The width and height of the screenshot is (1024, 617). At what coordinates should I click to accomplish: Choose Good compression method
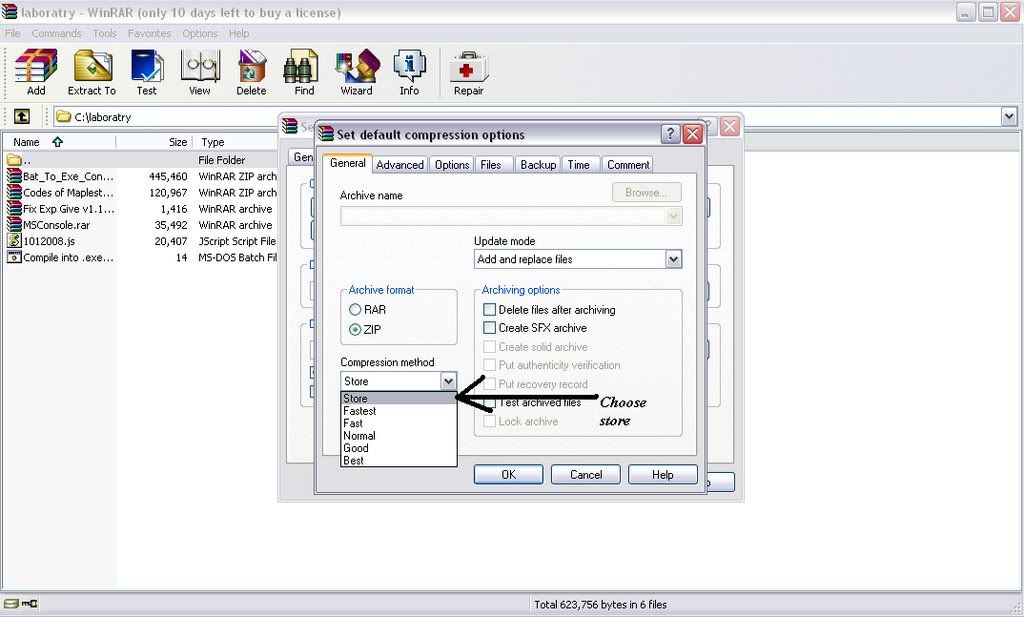(398, 448)
